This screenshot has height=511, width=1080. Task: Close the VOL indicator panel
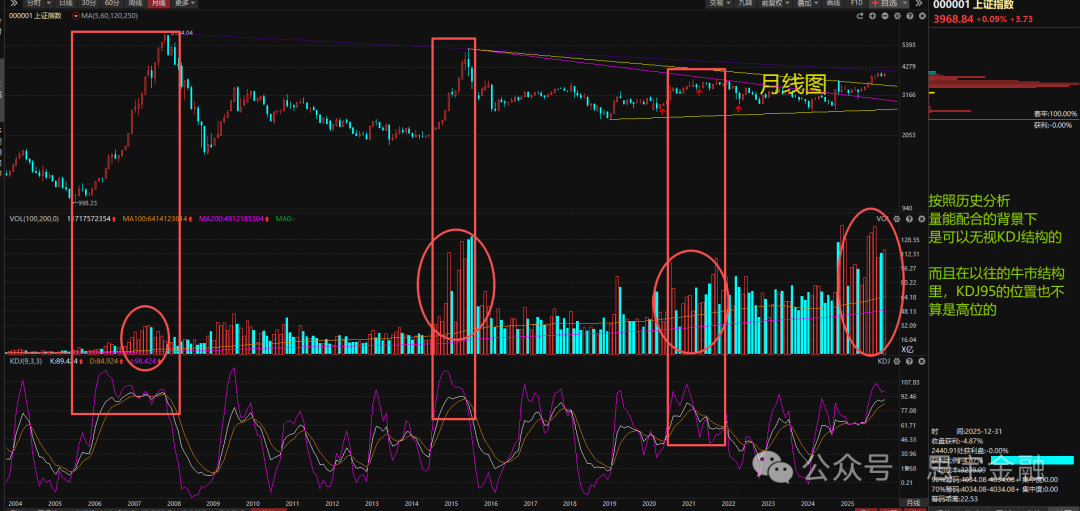point(922,219)
